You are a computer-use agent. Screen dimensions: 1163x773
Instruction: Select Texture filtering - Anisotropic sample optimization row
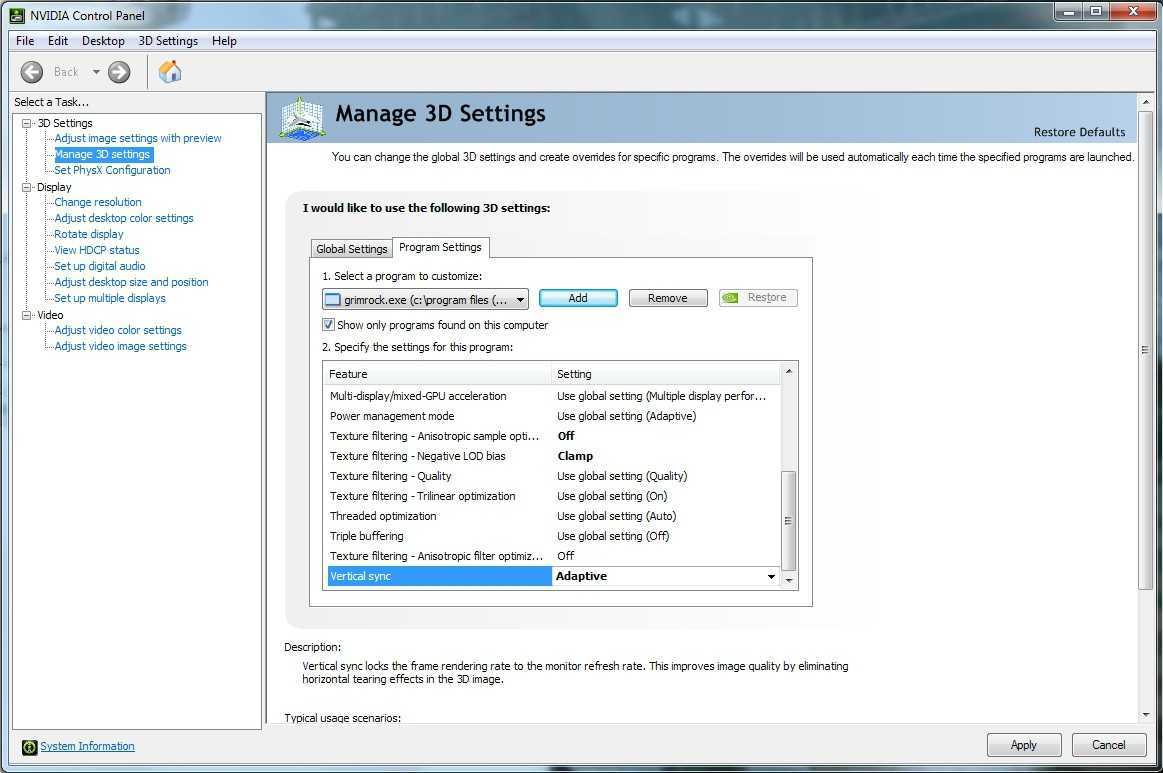click(x=553, y=436)
